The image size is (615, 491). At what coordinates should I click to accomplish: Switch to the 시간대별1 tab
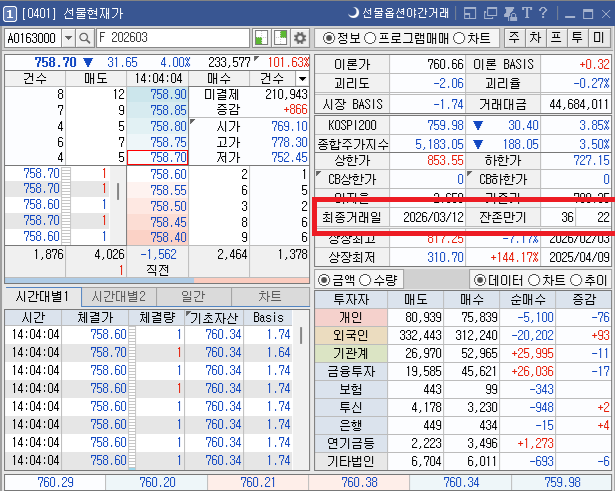tap(42, 296)
